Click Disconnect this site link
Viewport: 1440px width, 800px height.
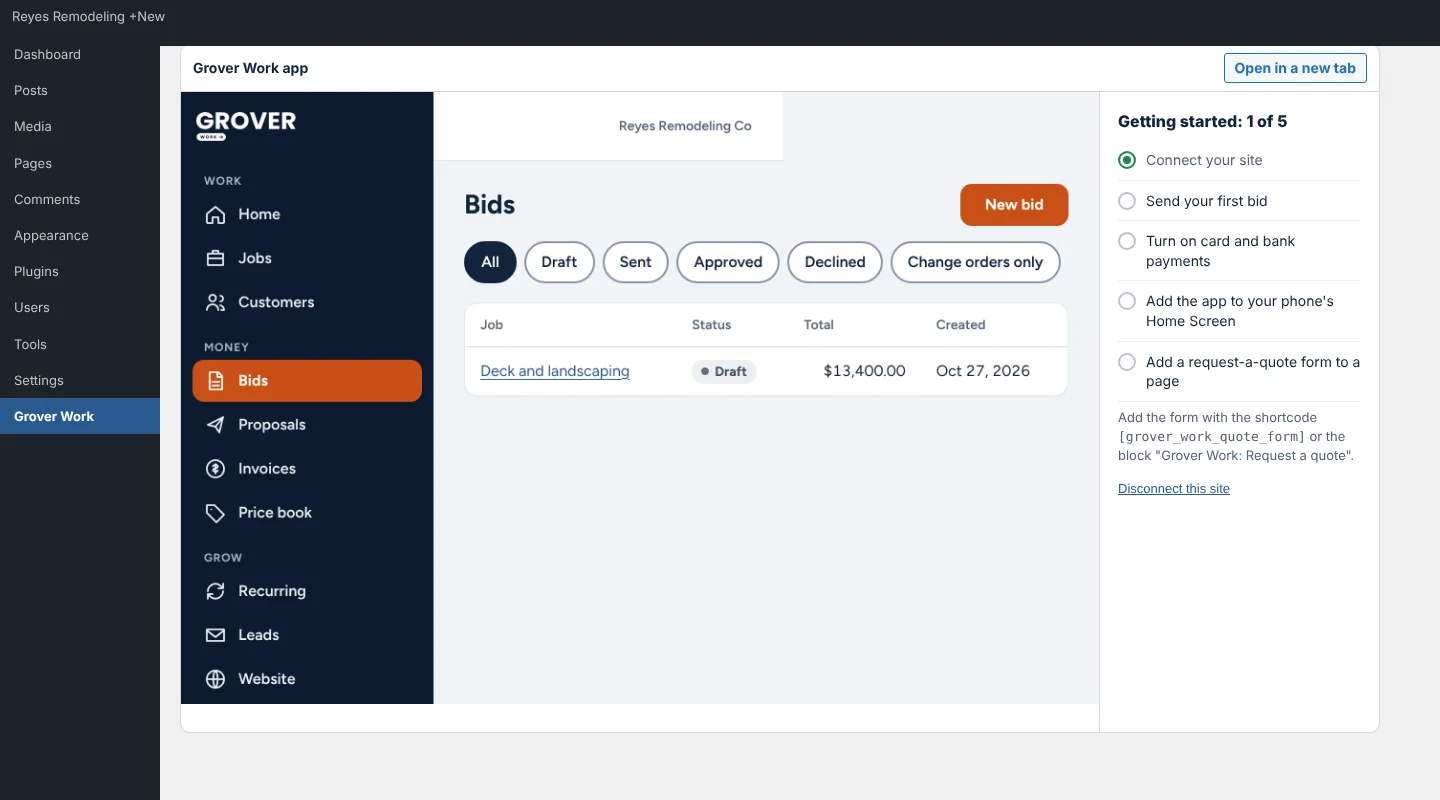(x=1174, y=489)
